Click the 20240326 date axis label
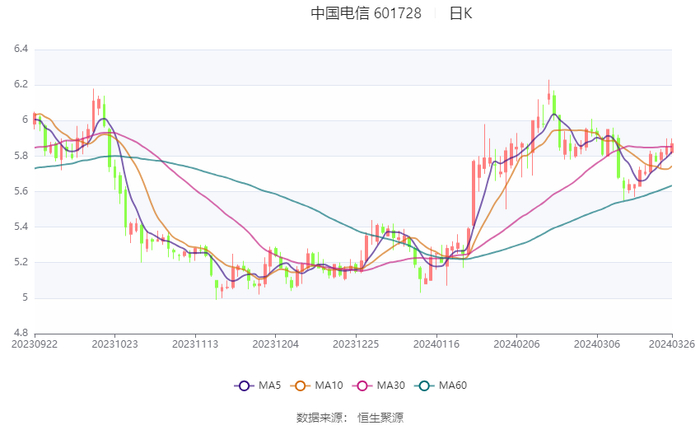 [x=672, y=344]
